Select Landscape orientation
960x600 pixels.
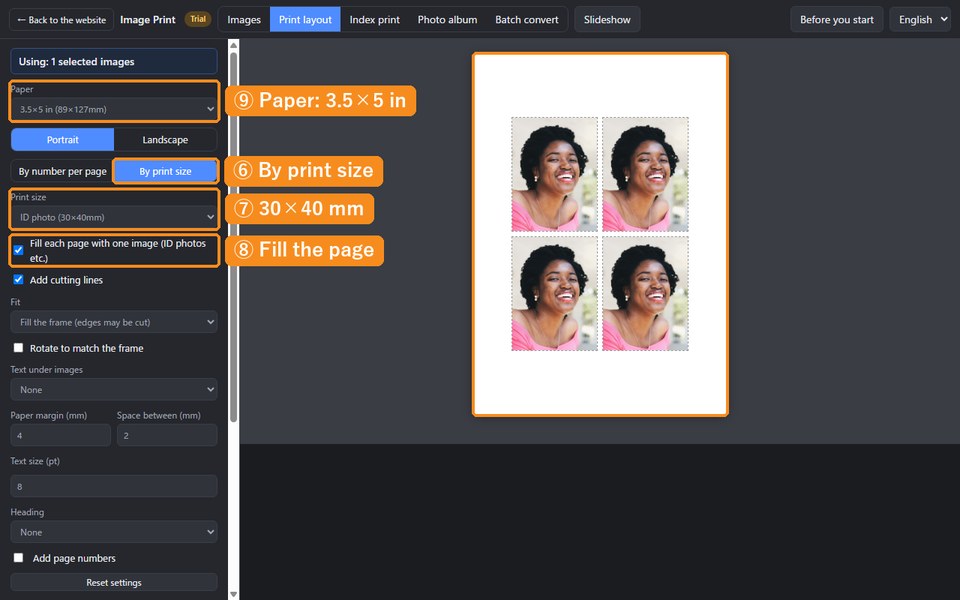click(165, 140)
